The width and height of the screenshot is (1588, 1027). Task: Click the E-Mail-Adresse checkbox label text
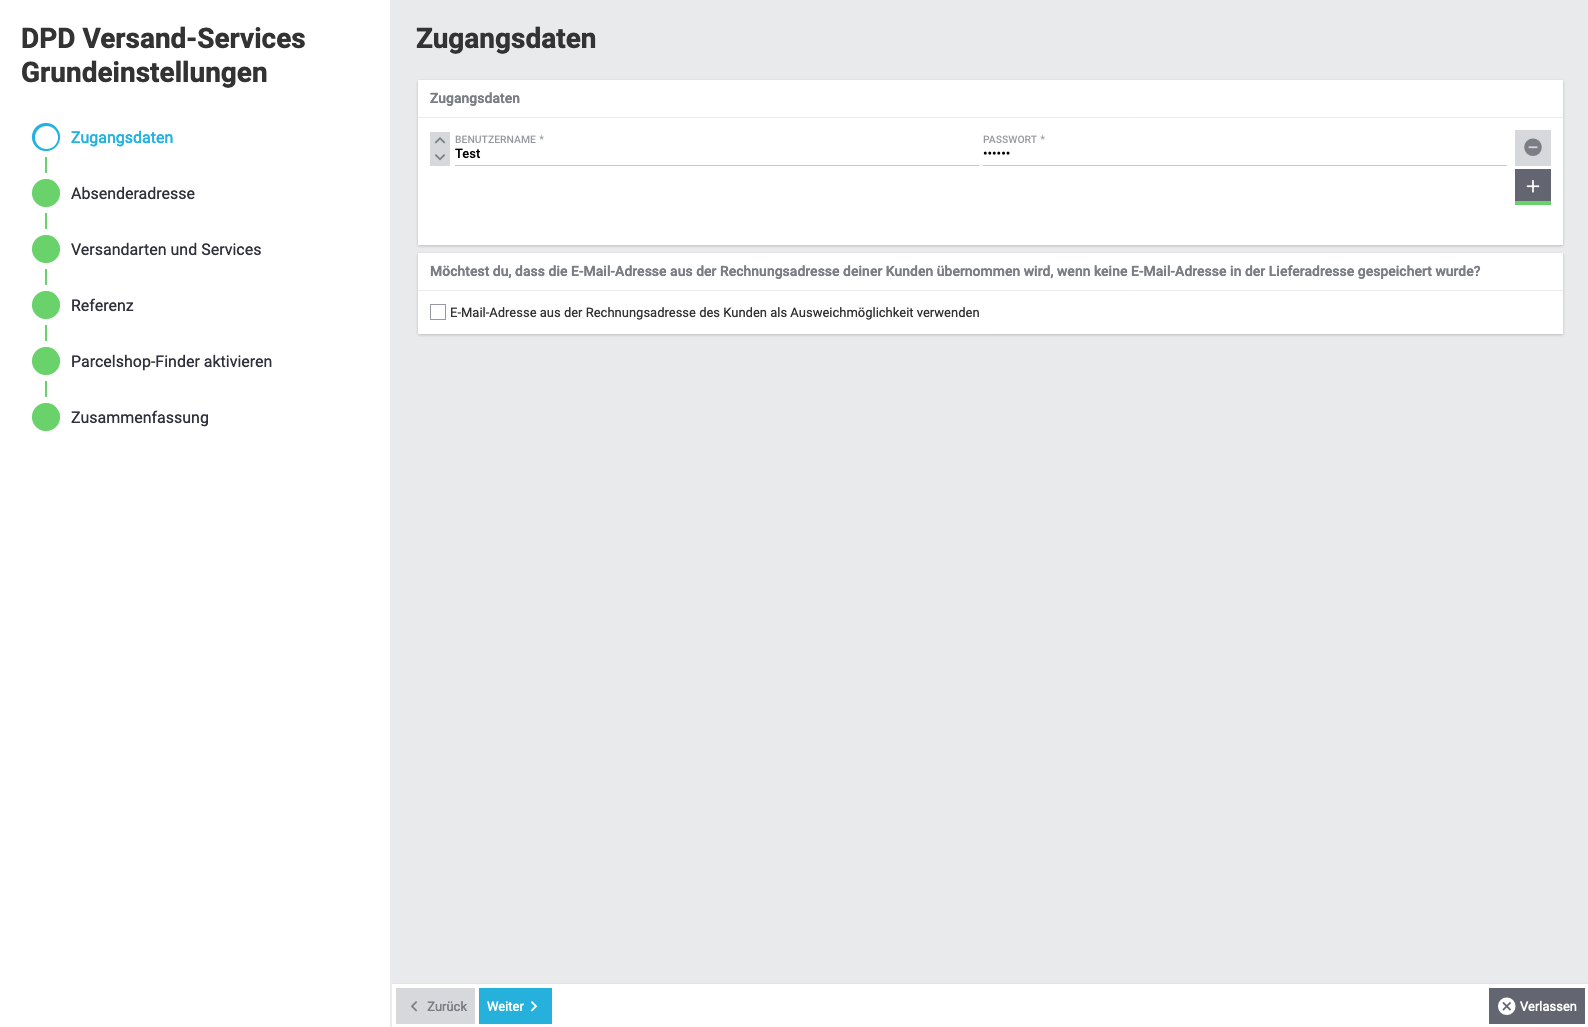tap(715, 312)
